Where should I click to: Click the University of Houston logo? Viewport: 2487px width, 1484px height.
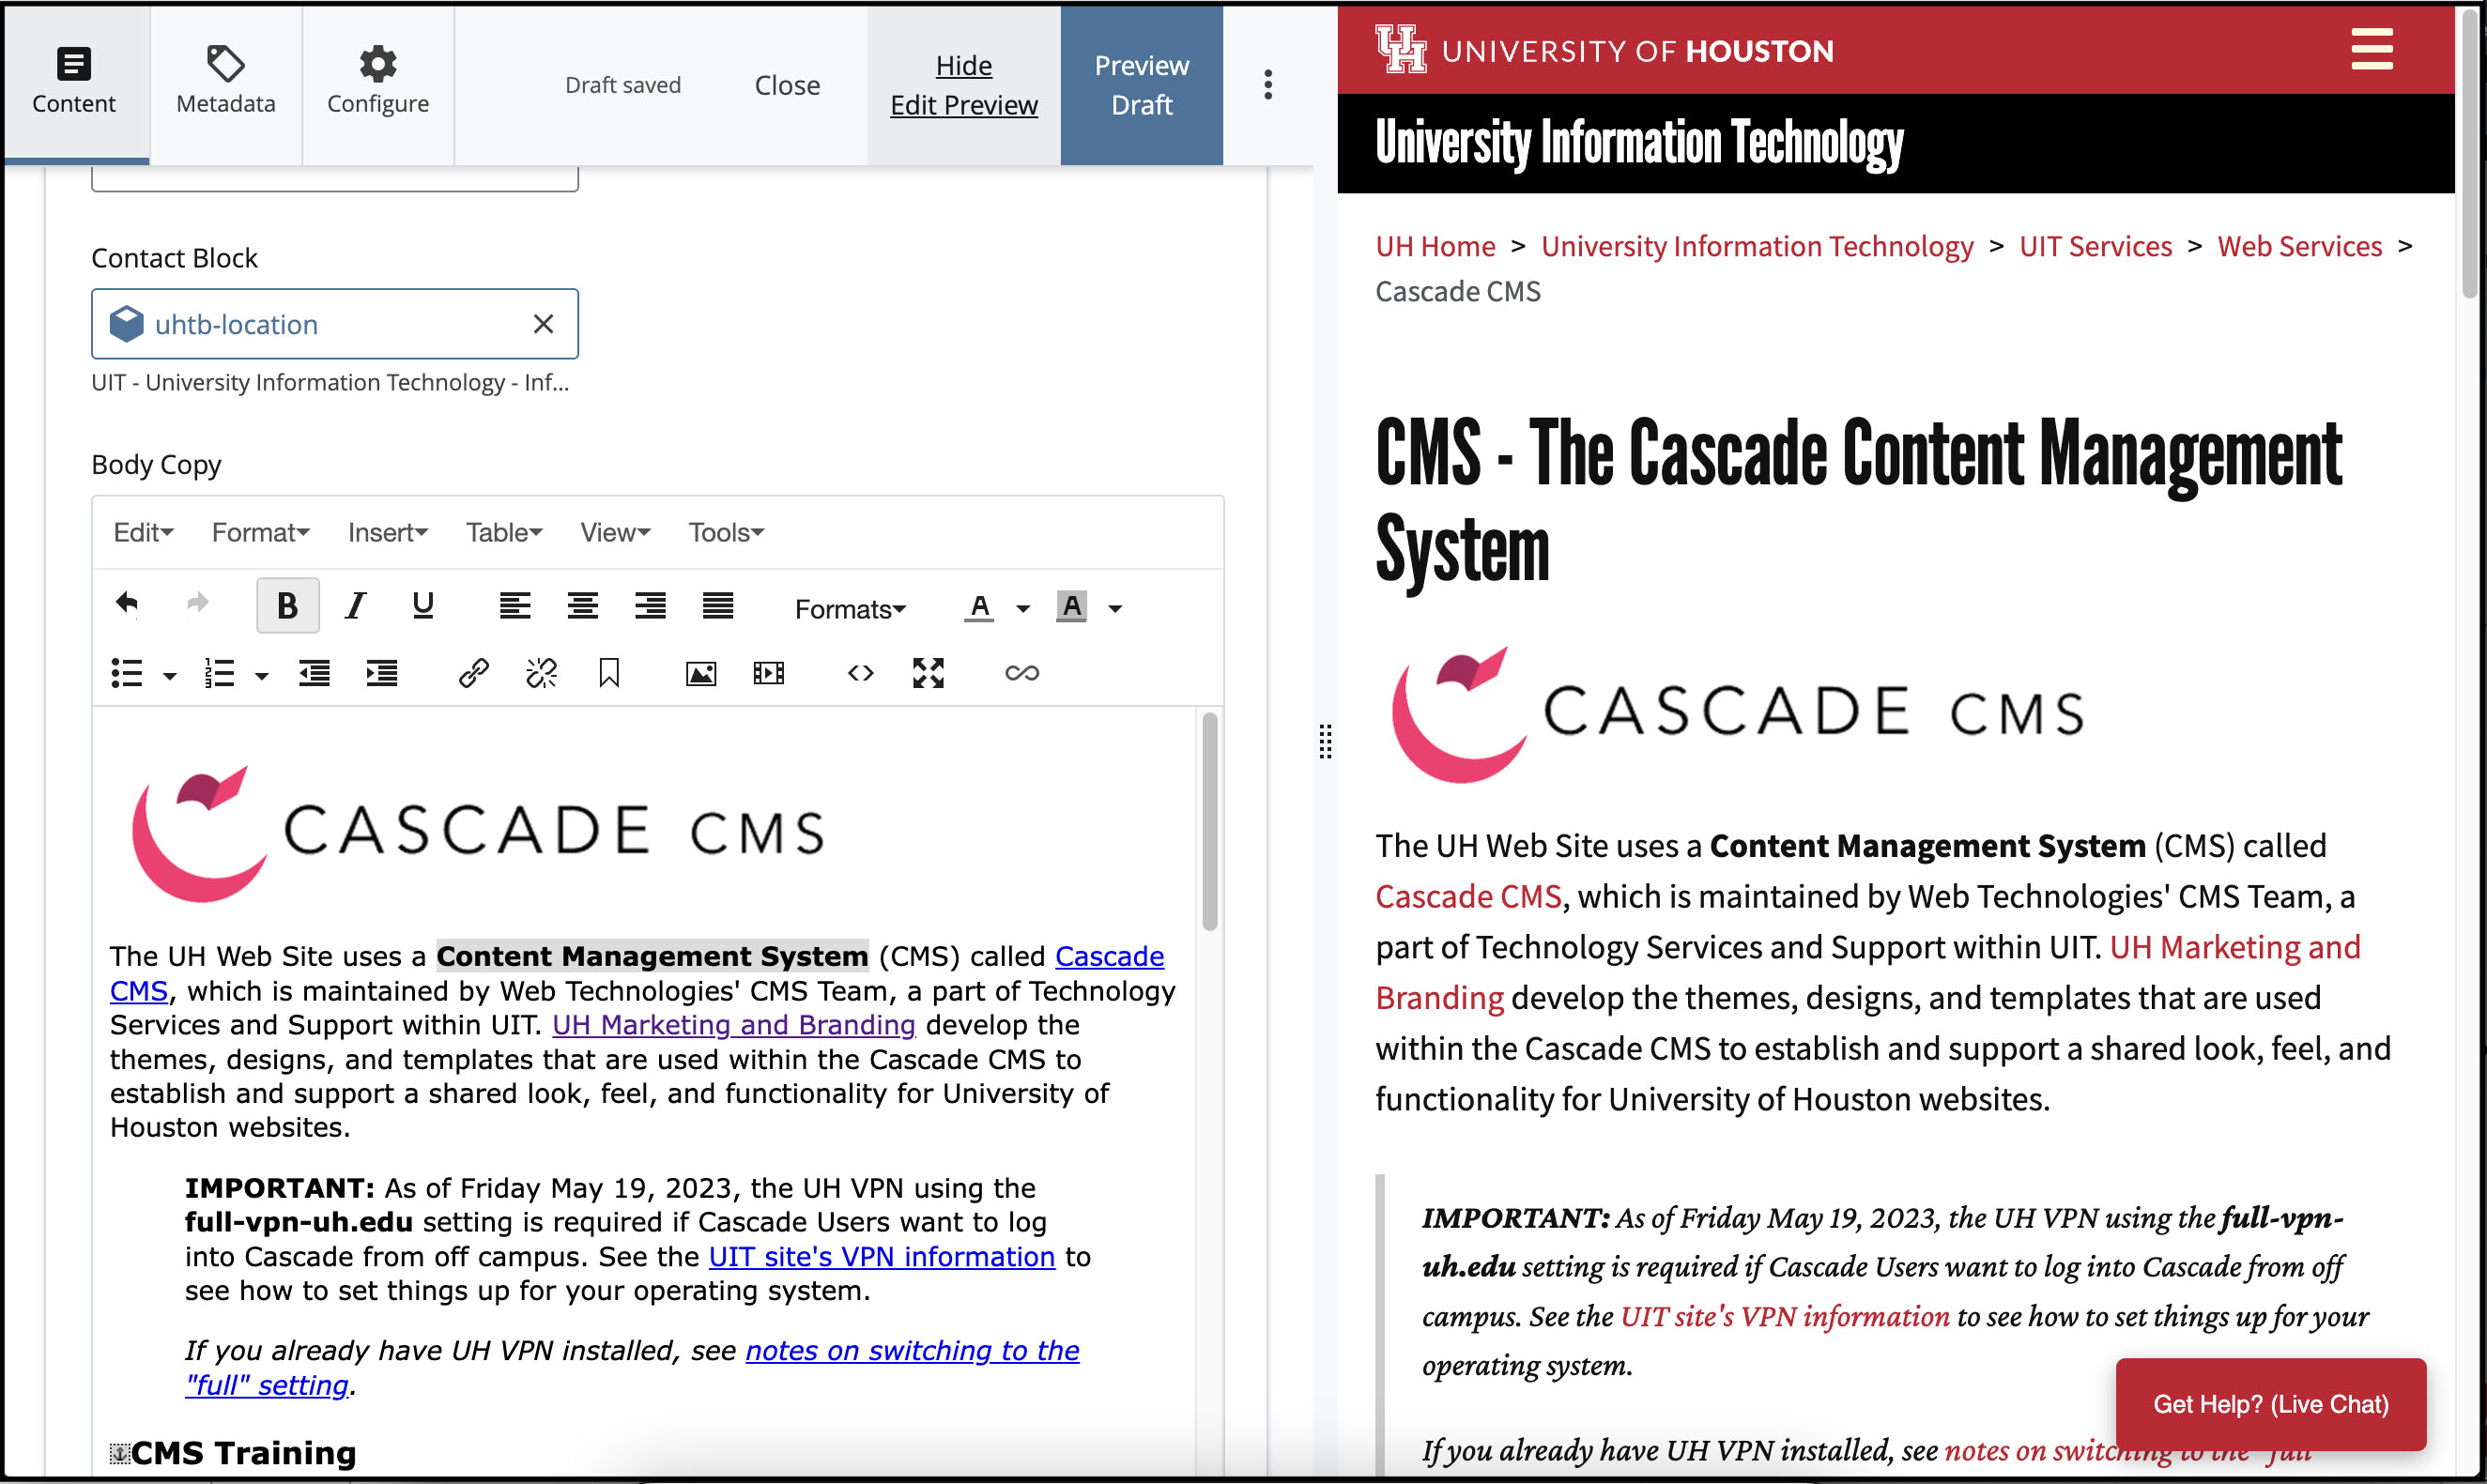1604,50
